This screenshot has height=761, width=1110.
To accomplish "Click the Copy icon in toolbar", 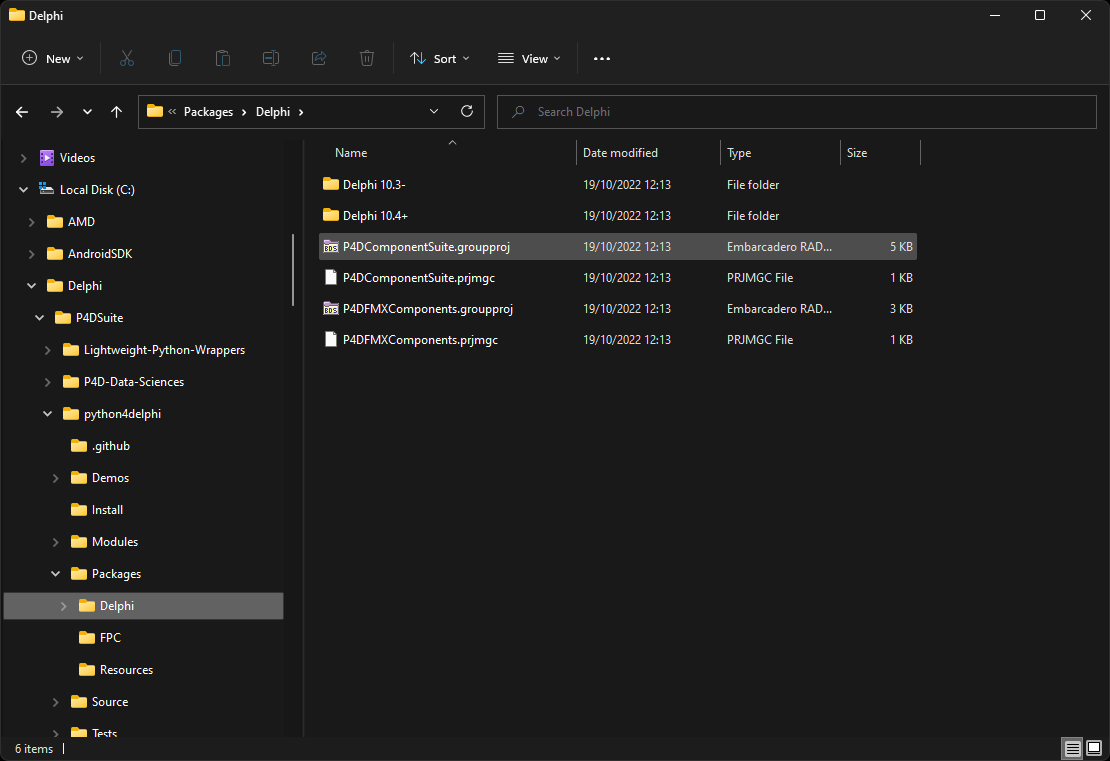I will pyautogui.click(x=175, y=59).
